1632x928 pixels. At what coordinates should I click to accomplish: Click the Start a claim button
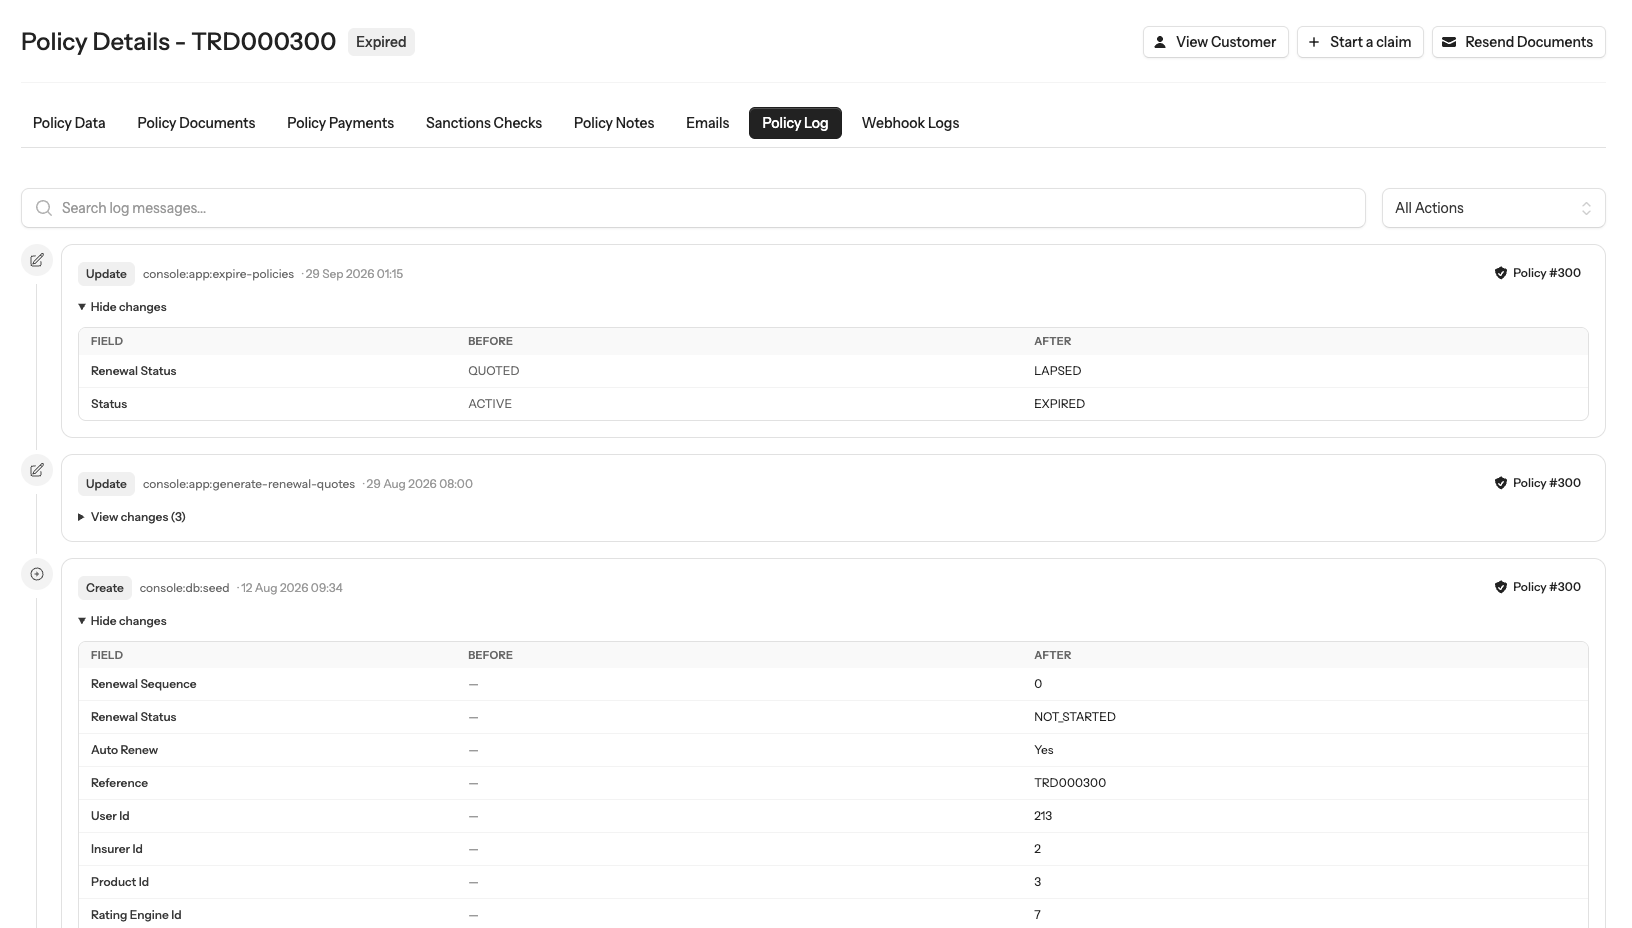click(x=1360, y=42)
